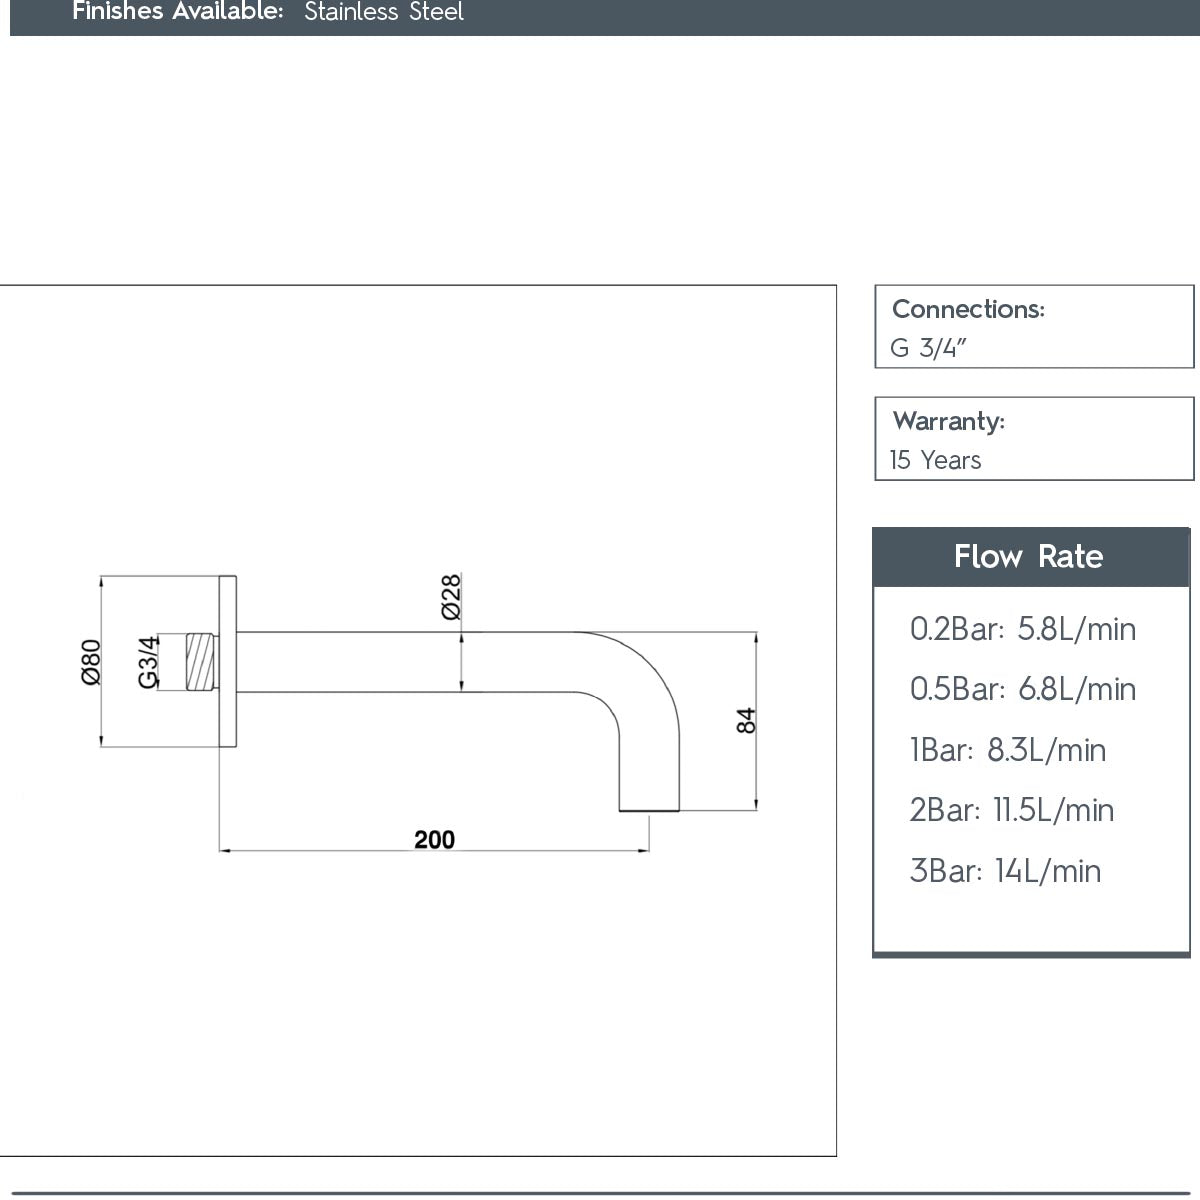Select the '15 Years' warranty value

pos(935,460)
